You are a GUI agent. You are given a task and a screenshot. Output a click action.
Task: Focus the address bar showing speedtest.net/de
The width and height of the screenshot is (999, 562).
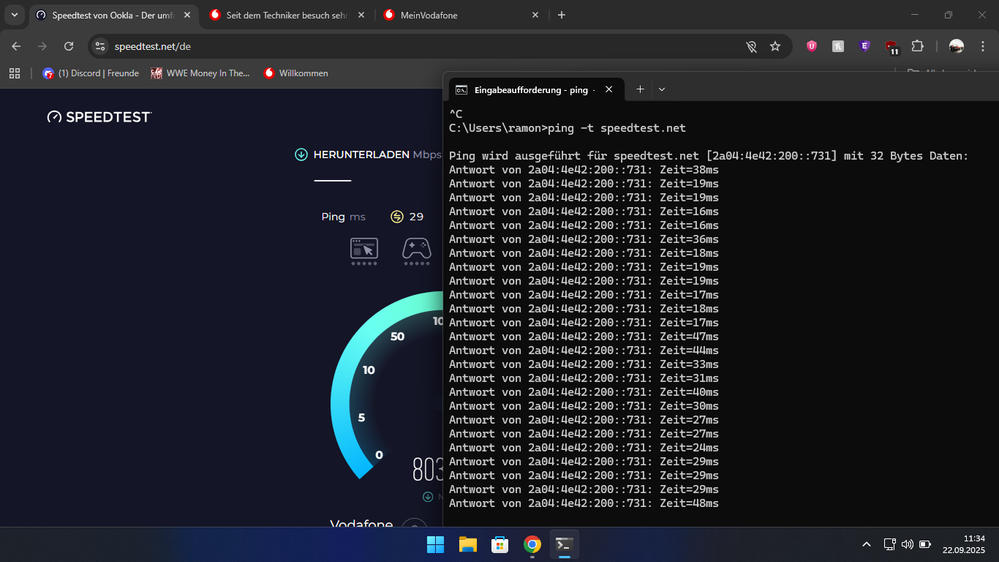pyautogui.click(x=420, y=46)
